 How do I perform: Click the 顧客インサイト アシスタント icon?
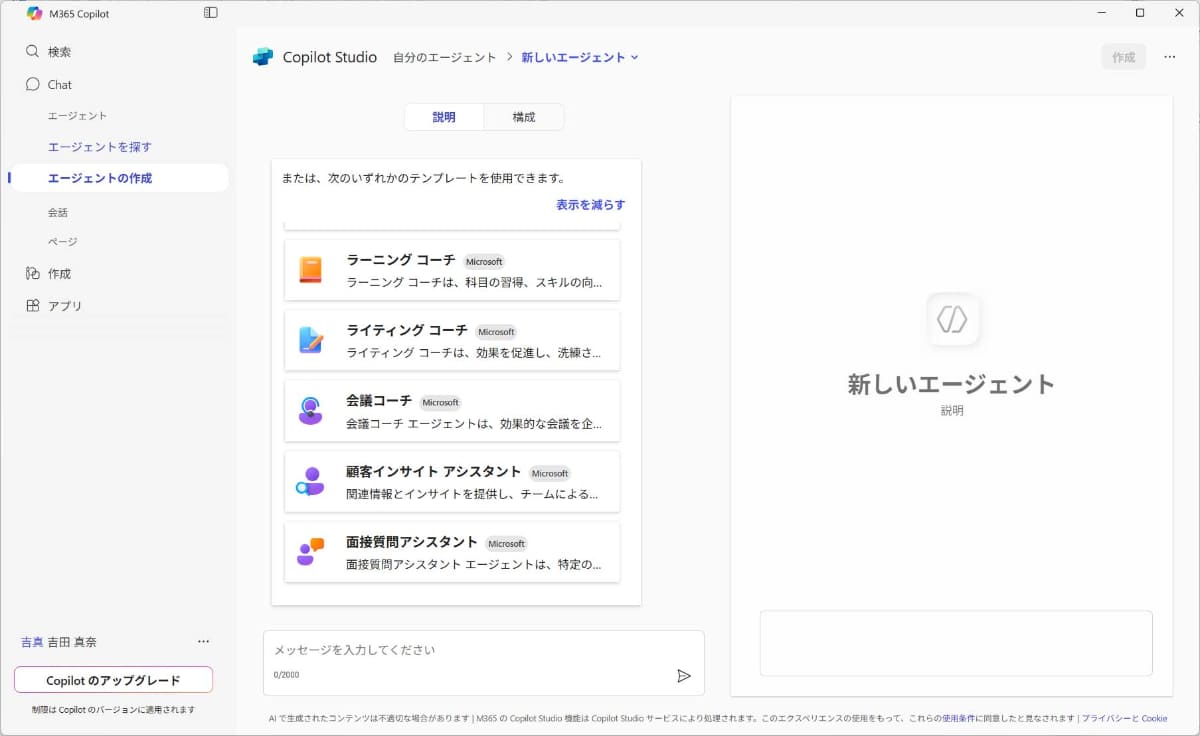(x=310, y=481)
